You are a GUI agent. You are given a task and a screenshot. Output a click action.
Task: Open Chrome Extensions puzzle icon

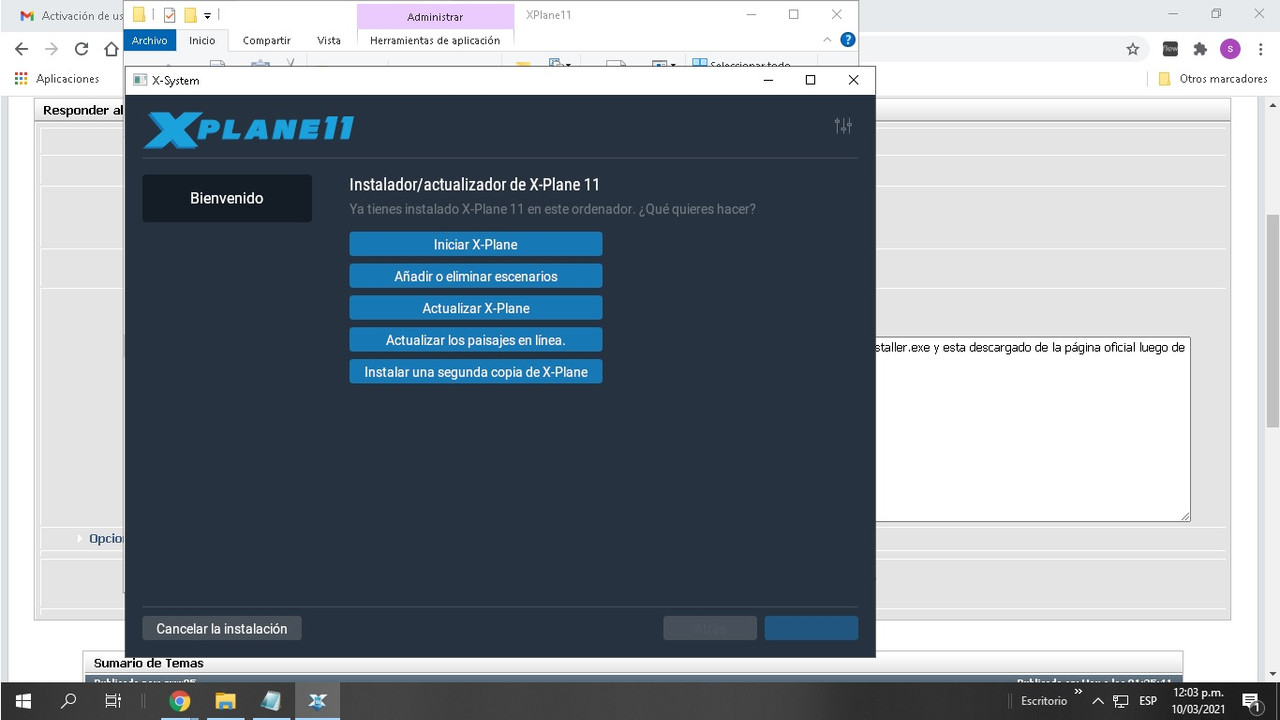point(1200,49)
